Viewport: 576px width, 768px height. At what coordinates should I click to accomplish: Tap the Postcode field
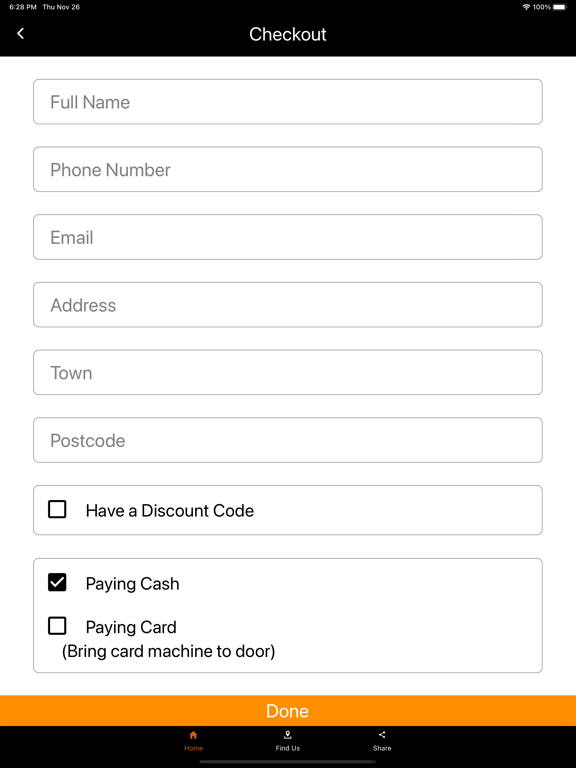pyautogui.click(x=288, y=440)
